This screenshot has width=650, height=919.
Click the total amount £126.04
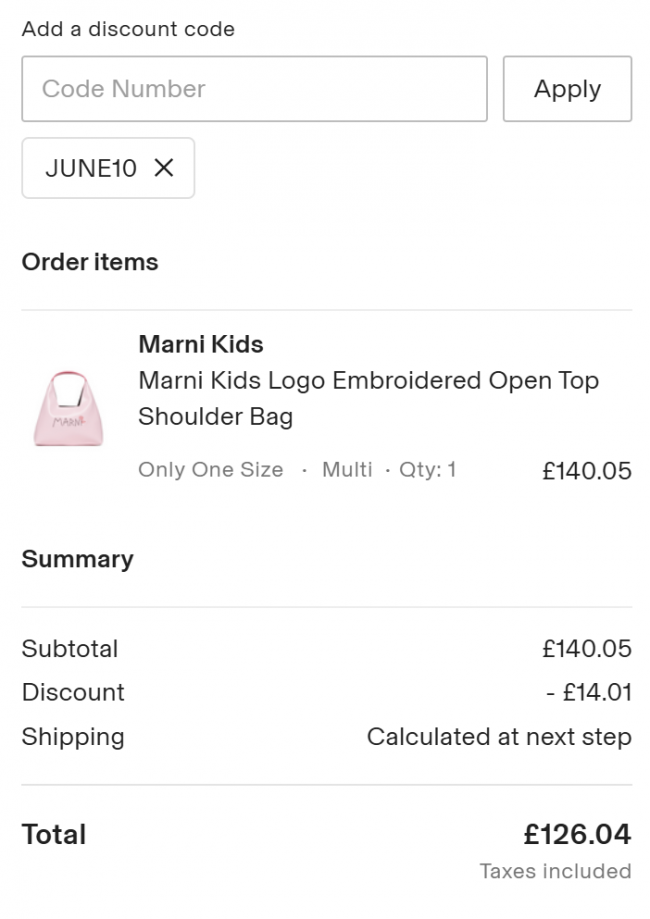tap(577, 835)
